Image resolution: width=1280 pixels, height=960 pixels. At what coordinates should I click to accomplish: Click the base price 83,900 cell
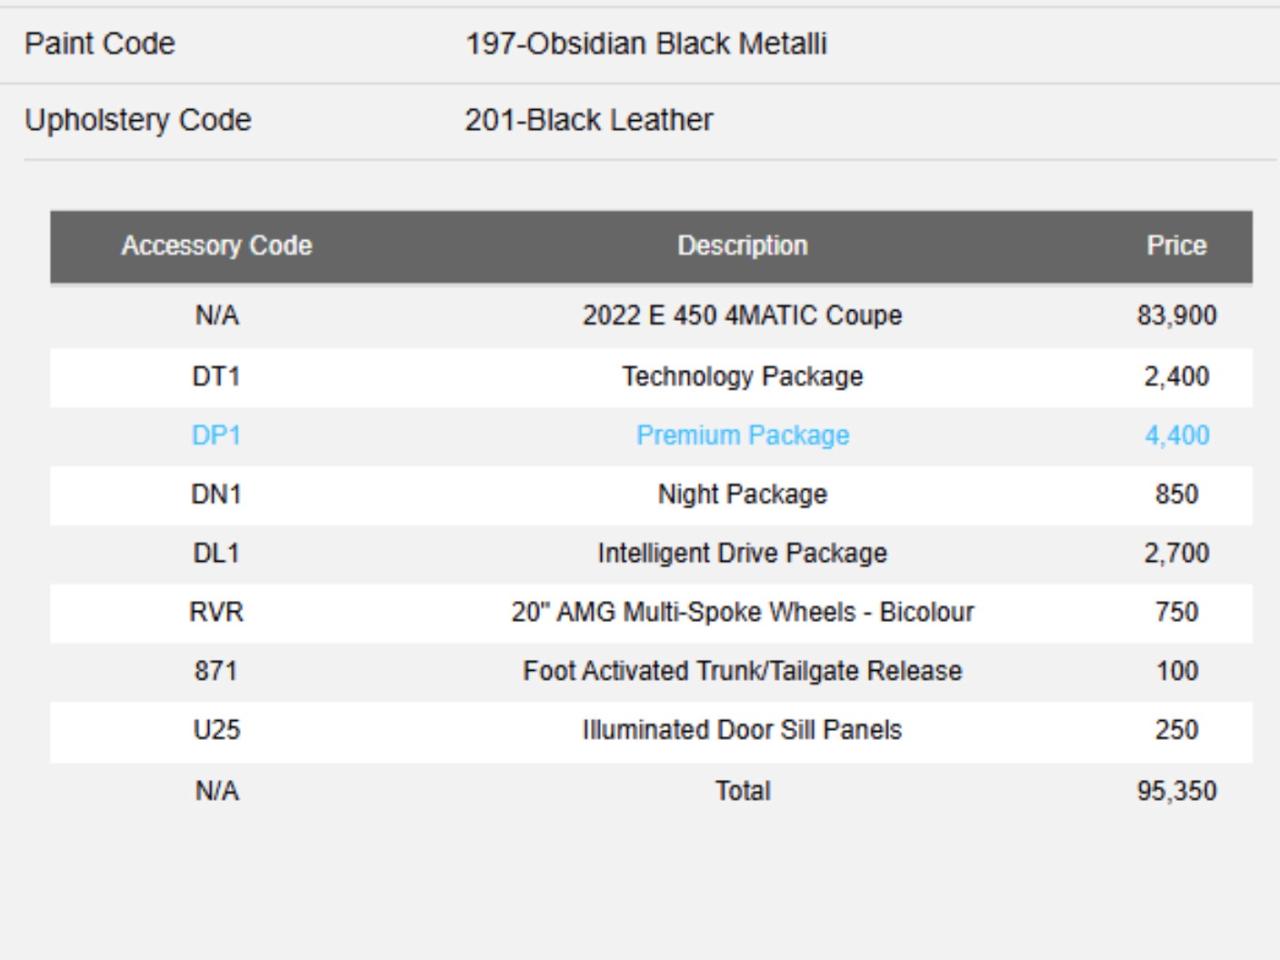(1177, 316)
